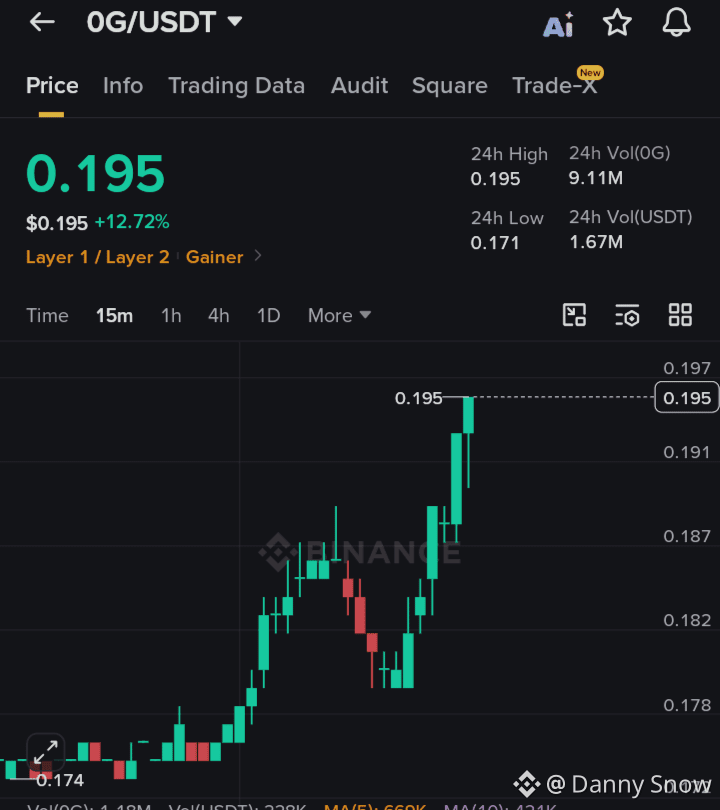Select the 4h interval
Image resolution: width=720 pixels, height=810 pixels.
pyautogui.click(x=218, y=315)
